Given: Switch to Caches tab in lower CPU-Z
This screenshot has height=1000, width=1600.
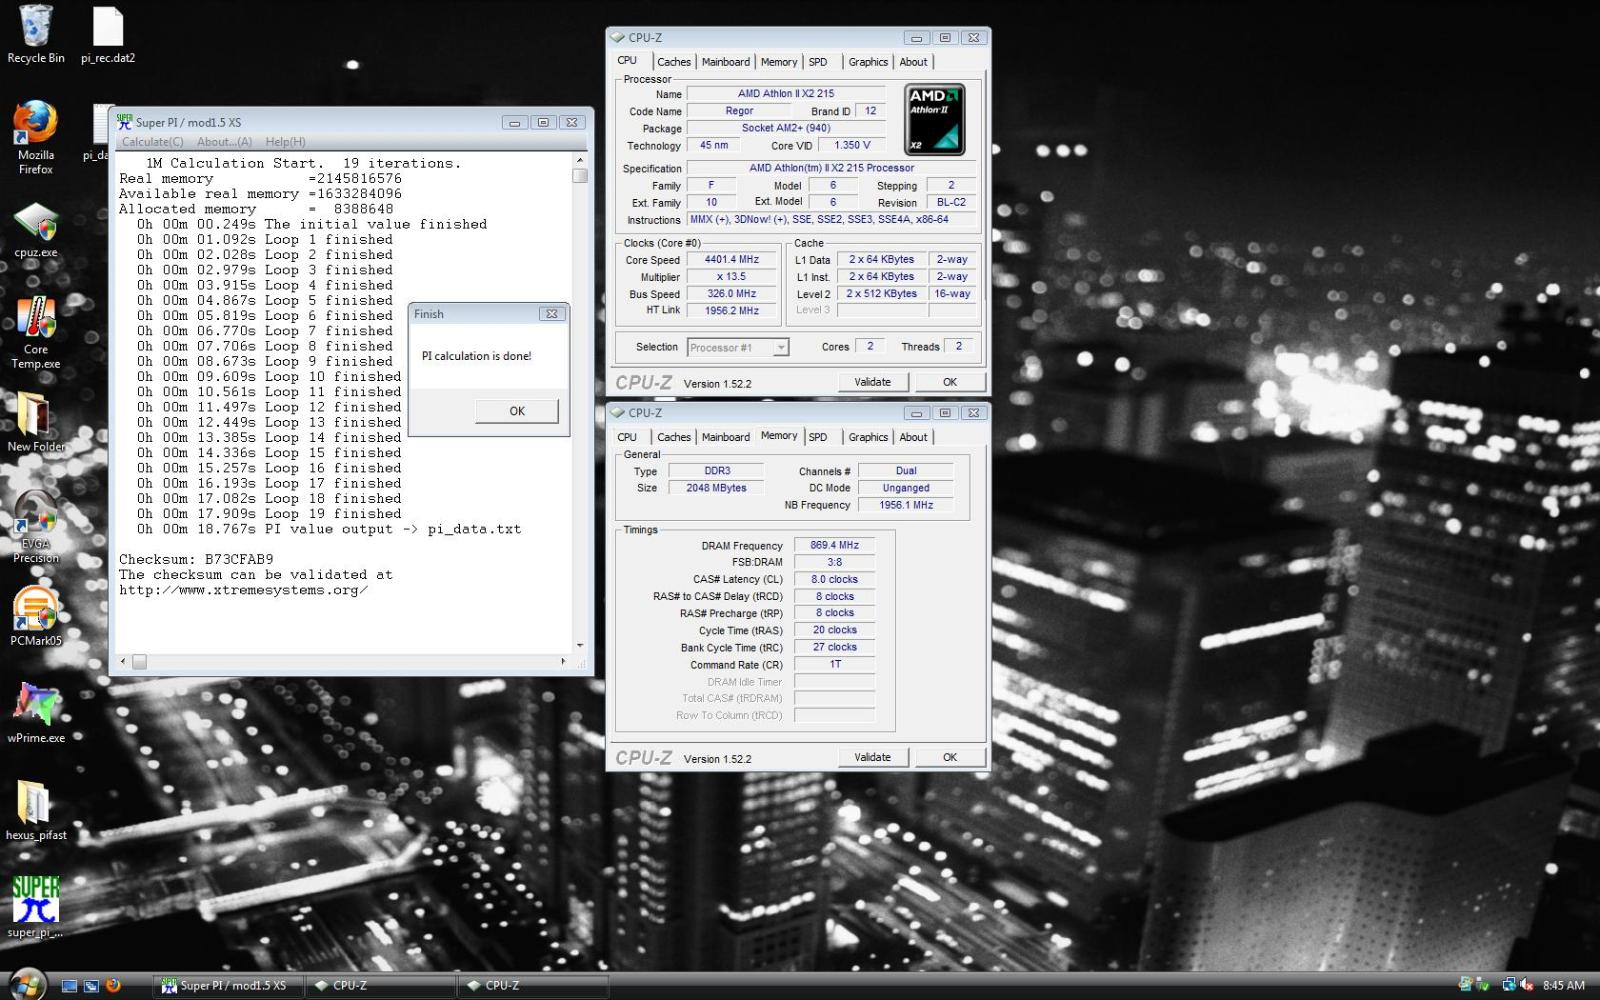Looking at the screenshot, I should 673,437.
